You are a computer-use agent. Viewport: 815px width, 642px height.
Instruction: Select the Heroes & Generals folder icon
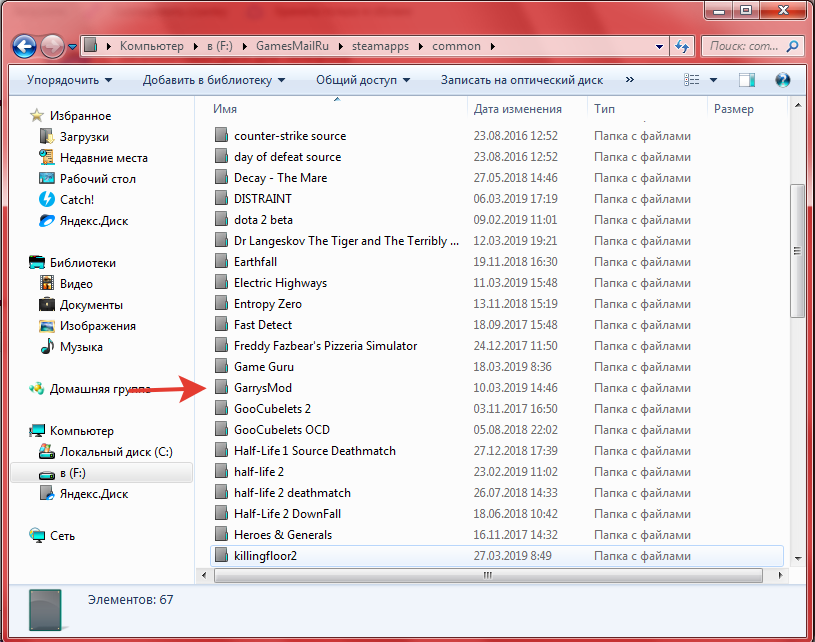221,534
